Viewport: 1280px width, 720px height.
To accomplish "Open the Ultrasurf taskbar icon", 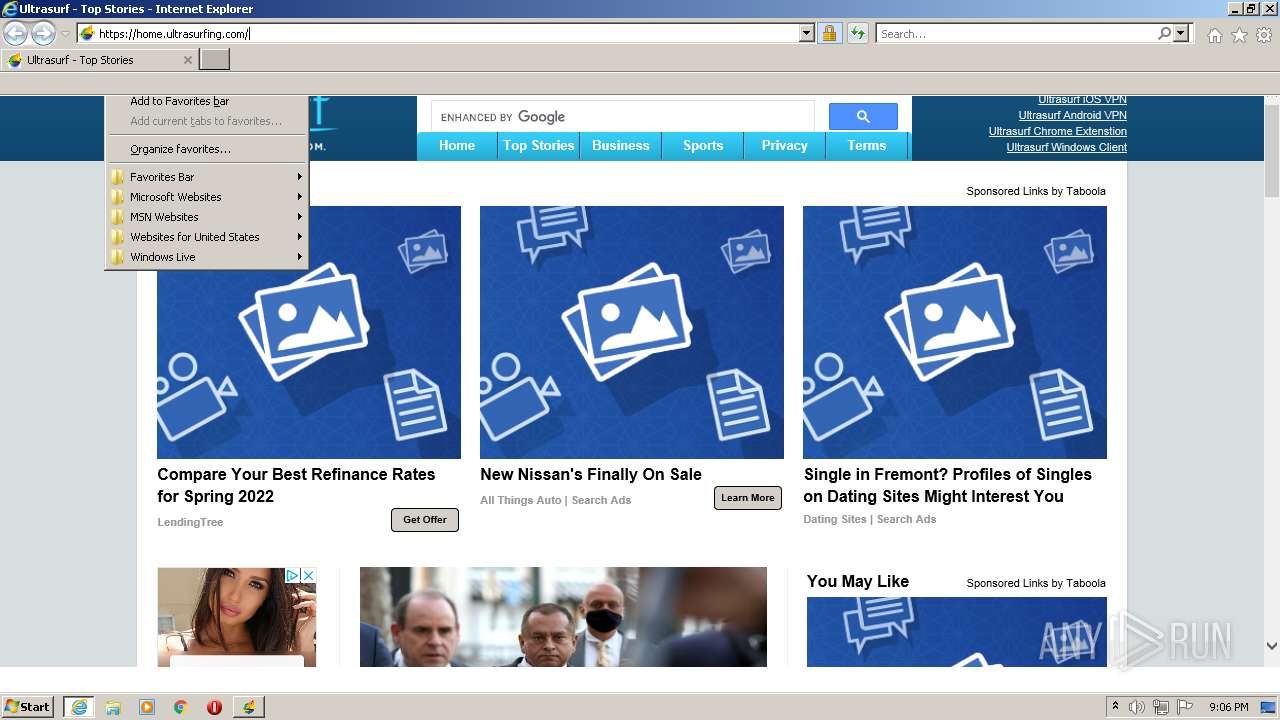I will (249, 707).
